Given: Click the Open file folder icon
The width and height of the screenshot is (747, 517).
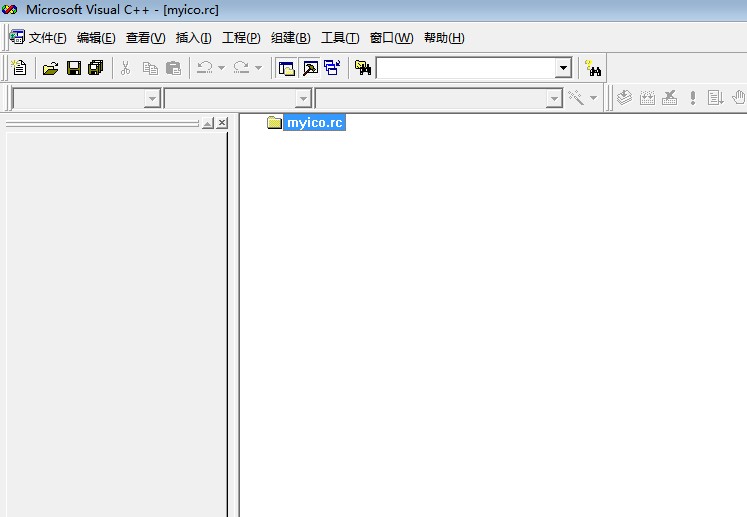Looking at the screenshot, I should click(x=50, y=68).
